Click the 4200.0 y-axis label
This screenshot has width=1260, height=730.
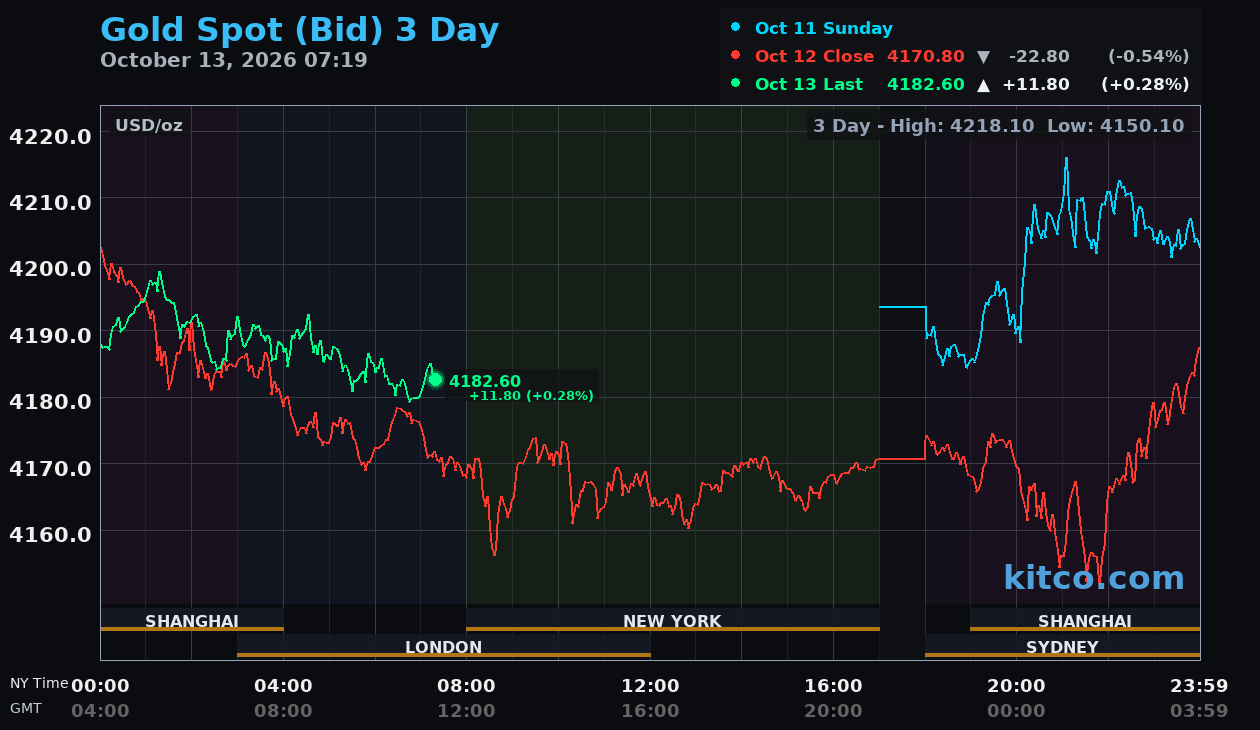pyautogui.click(x=50, y=268)
